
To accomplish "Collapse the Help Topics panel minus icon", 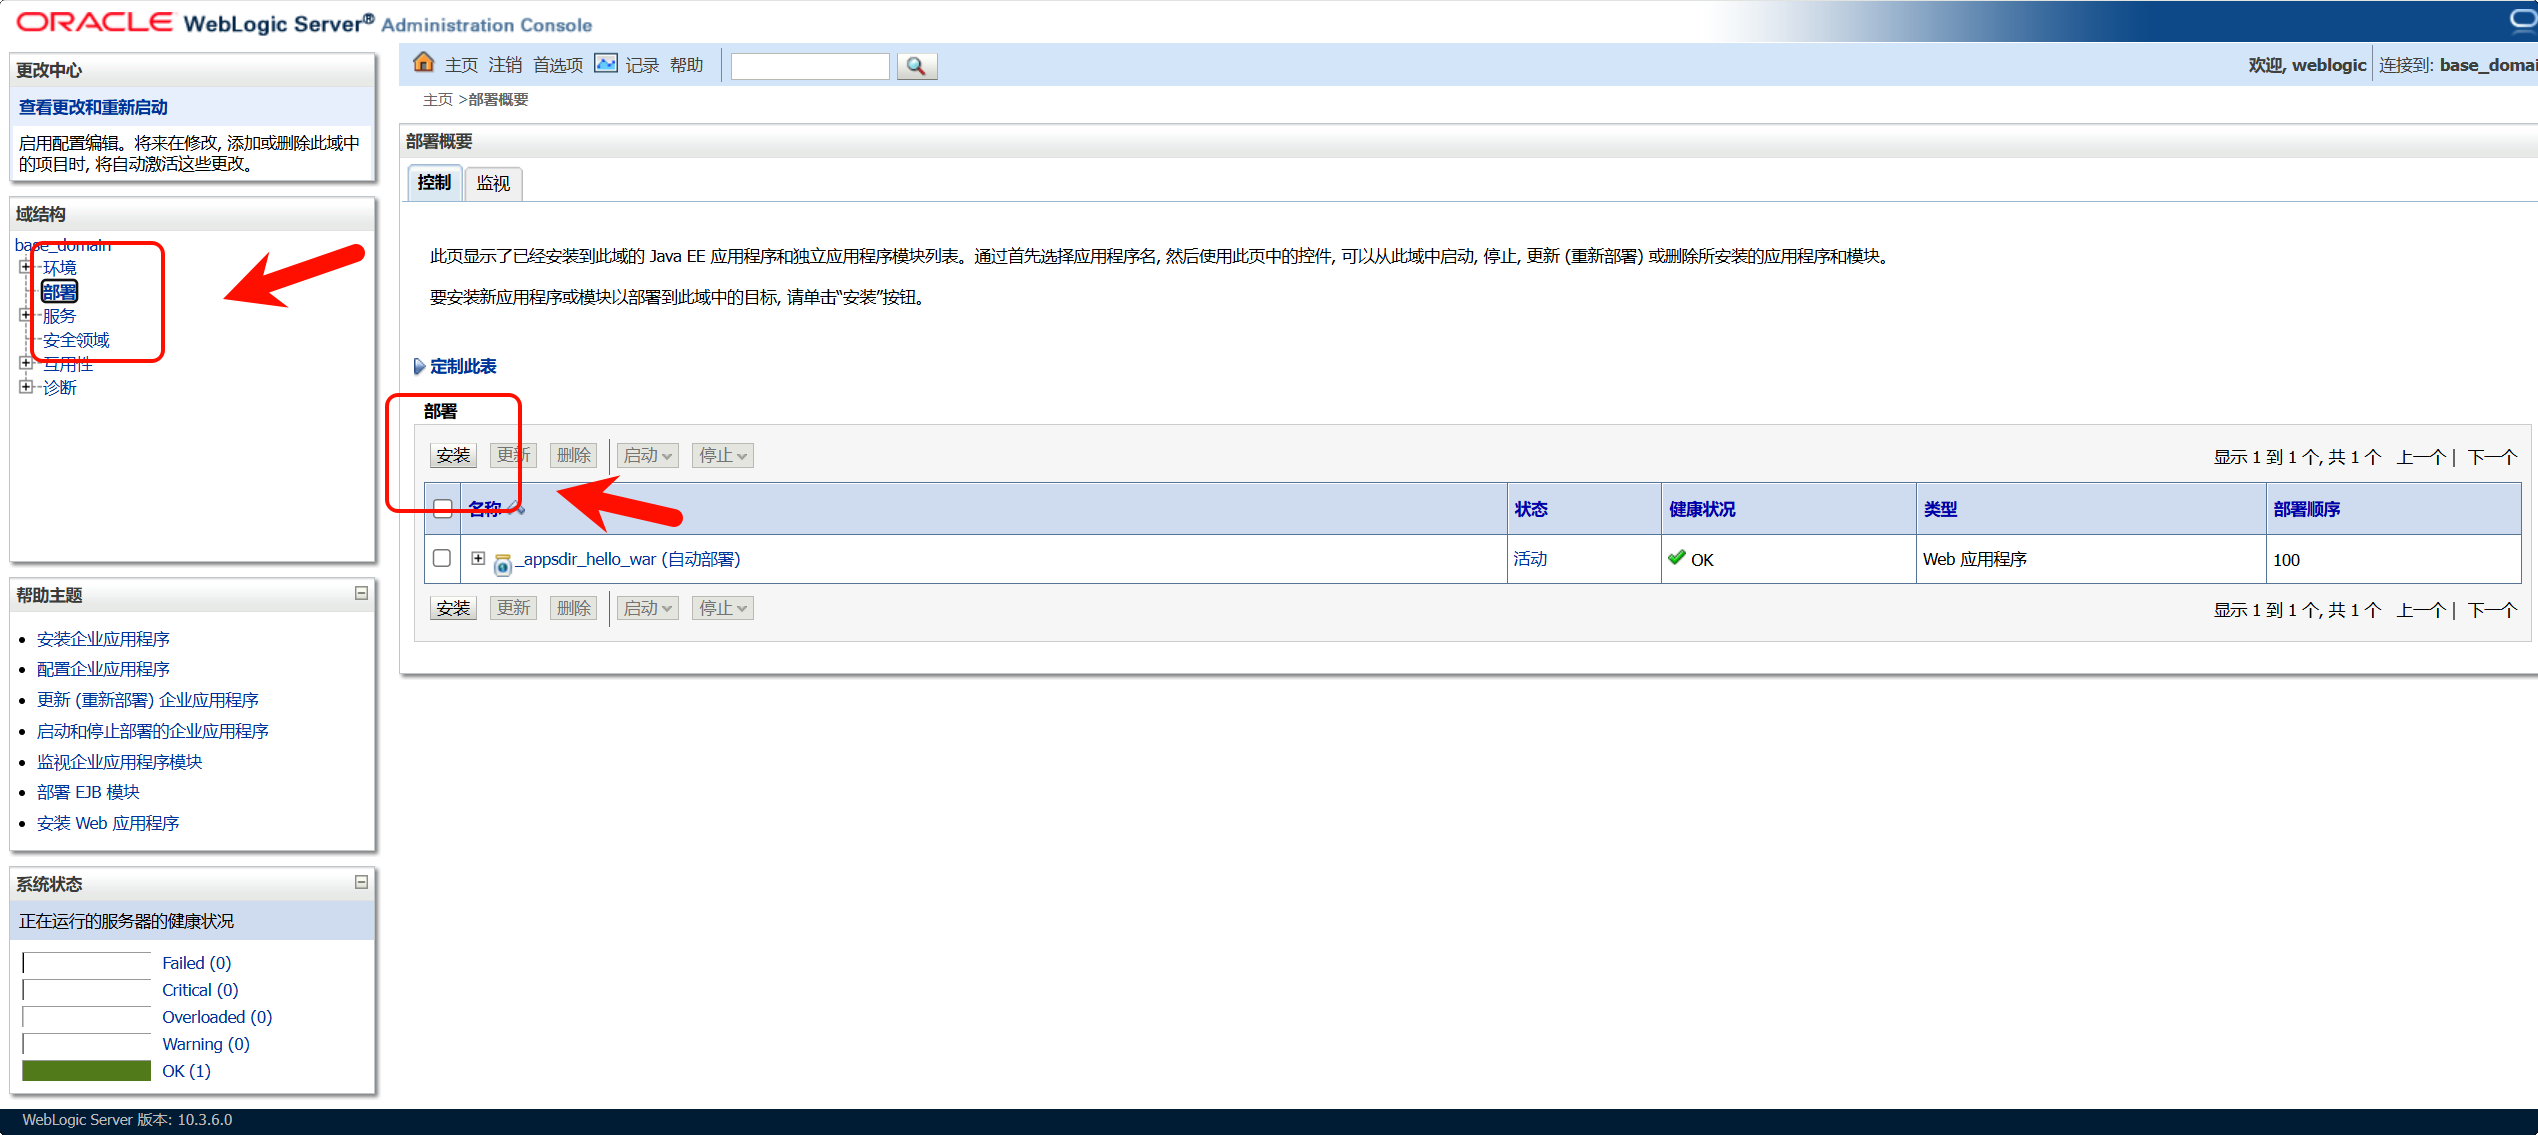I will point(361,594).
